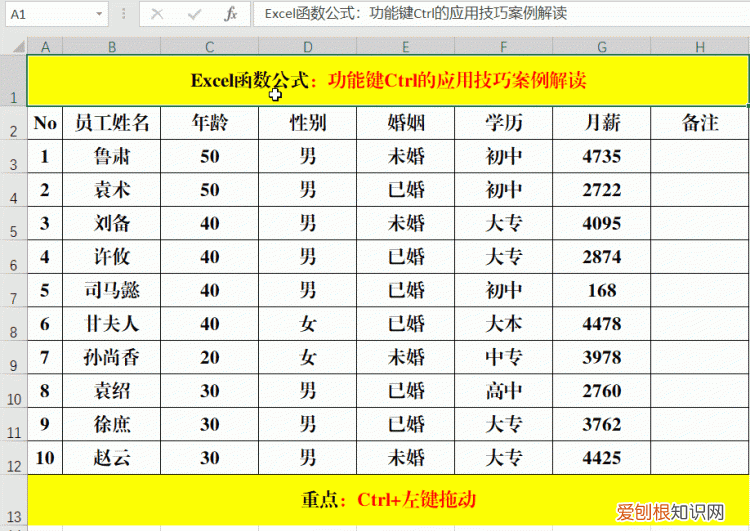Click the 备注 header cell

[700, 123]
